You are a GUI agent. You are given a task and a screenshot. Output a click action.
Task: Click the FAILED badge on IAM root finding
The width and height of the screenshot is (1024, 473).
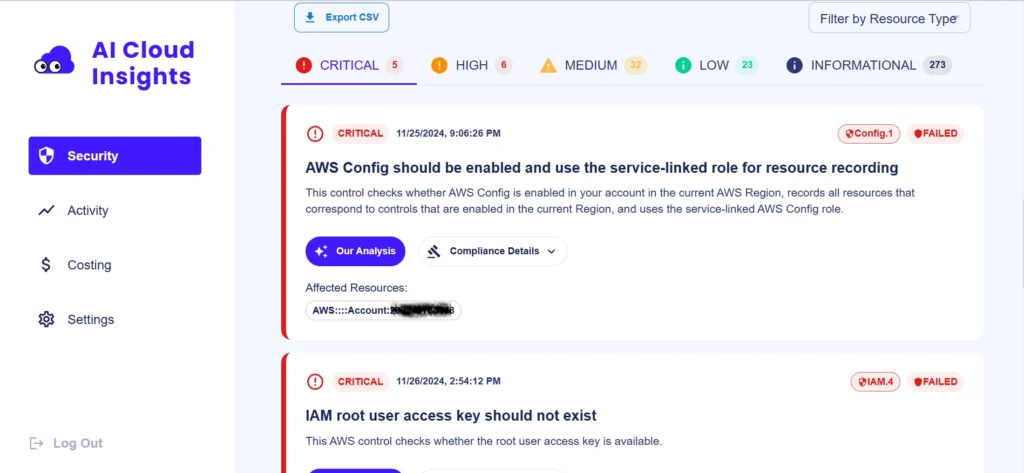935,382
